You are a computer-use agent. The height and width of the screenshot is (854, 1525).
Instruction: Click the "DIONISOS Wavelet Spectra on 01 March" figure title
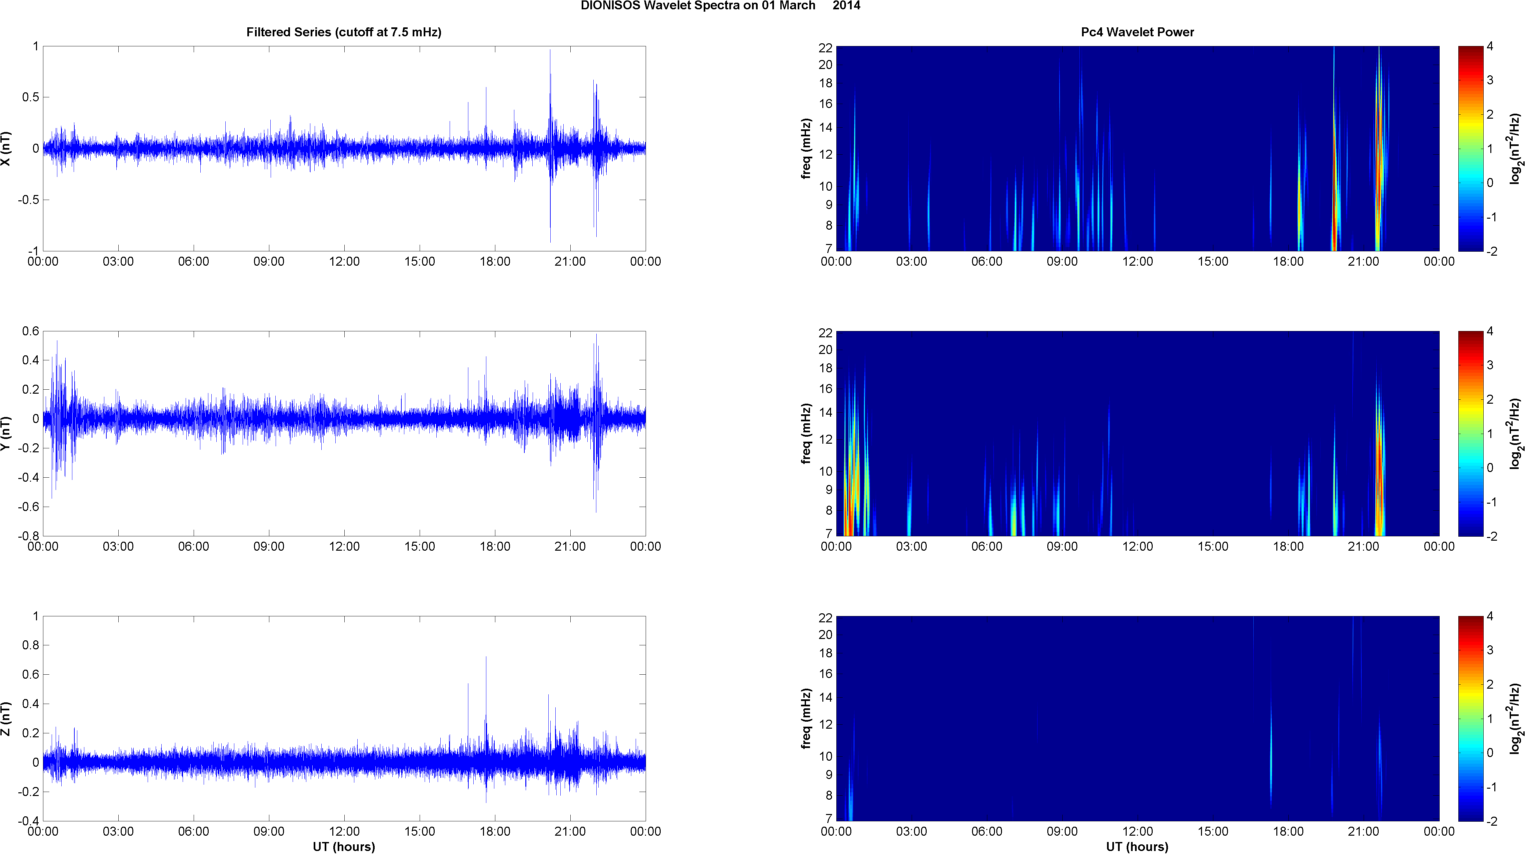point(698,6)
